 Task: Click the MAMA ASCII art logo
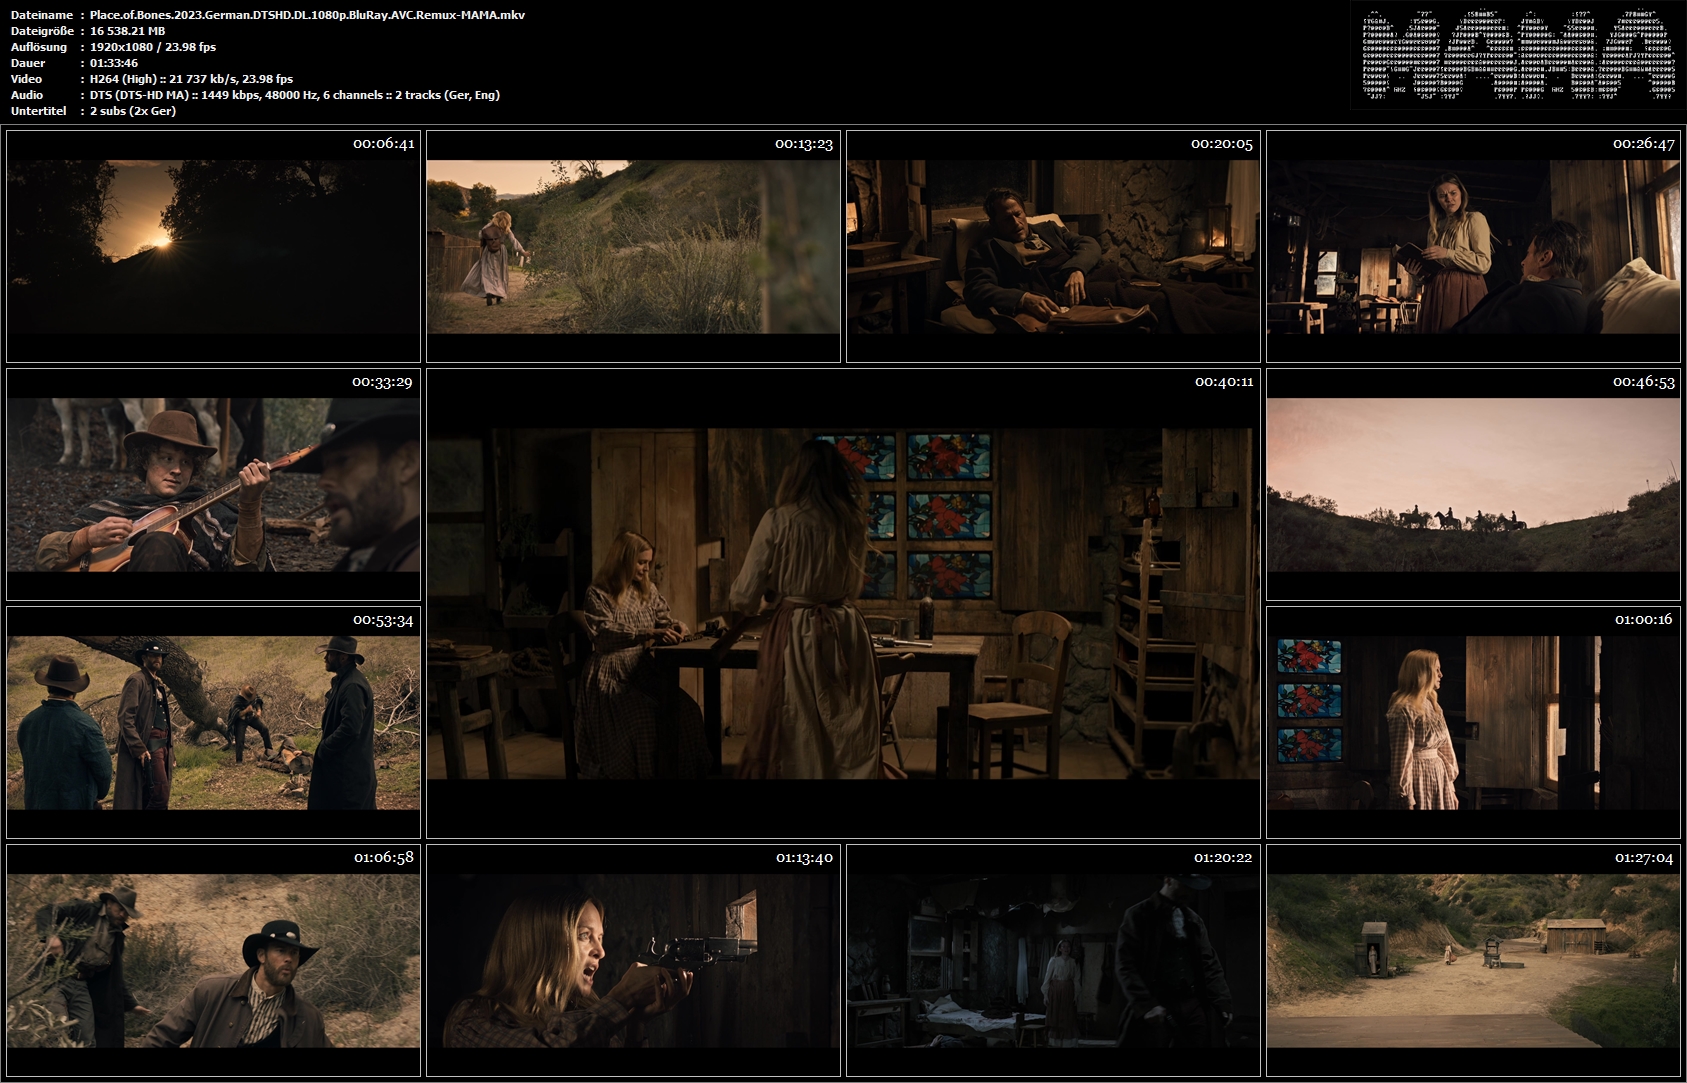(x=1518, y=55)
